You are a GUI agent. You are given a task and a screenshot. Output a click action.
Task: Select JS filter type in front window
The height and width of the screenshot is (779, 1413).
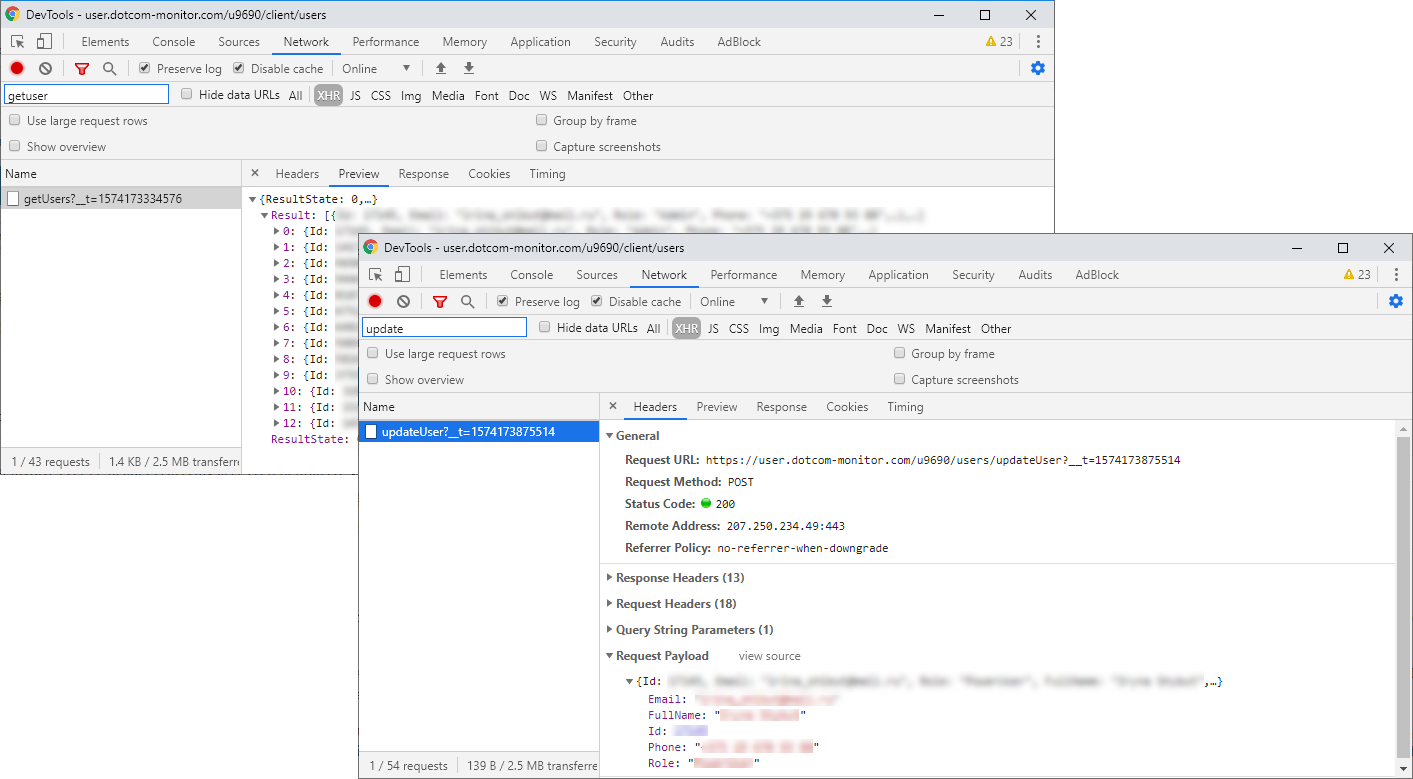pyautogui.click(x=713, y=328)
